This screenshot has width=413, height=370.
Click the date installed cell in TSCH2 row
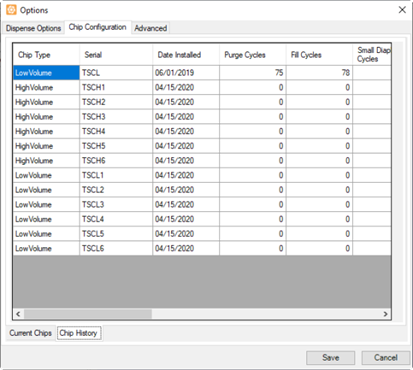pyautogui.click(x=186, y=102)
